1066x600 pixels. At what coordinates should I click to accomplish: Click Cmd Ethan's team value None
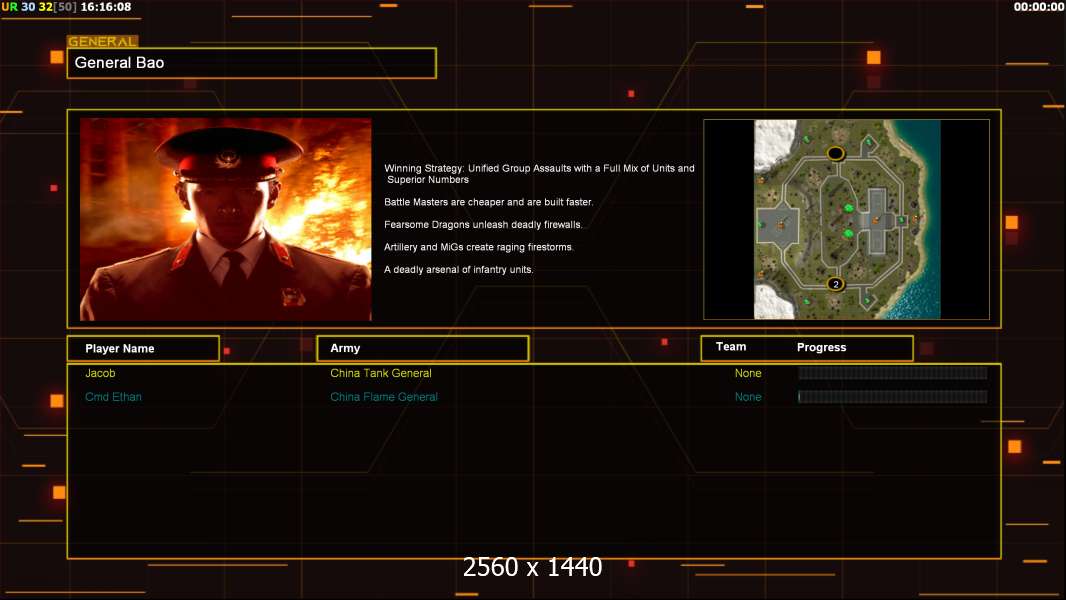coord(748,397)
